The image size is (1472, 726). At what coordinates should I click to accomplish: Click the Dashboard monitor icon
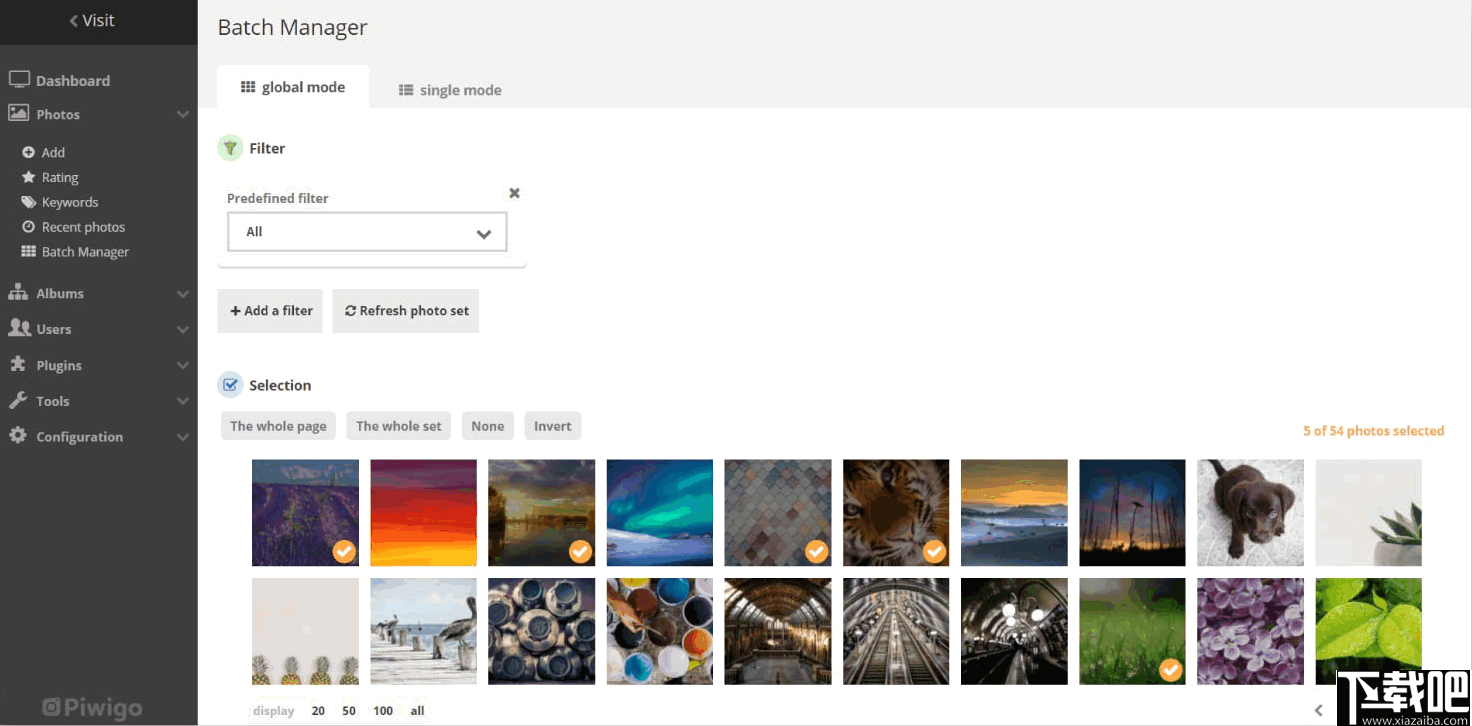[19, 80]
